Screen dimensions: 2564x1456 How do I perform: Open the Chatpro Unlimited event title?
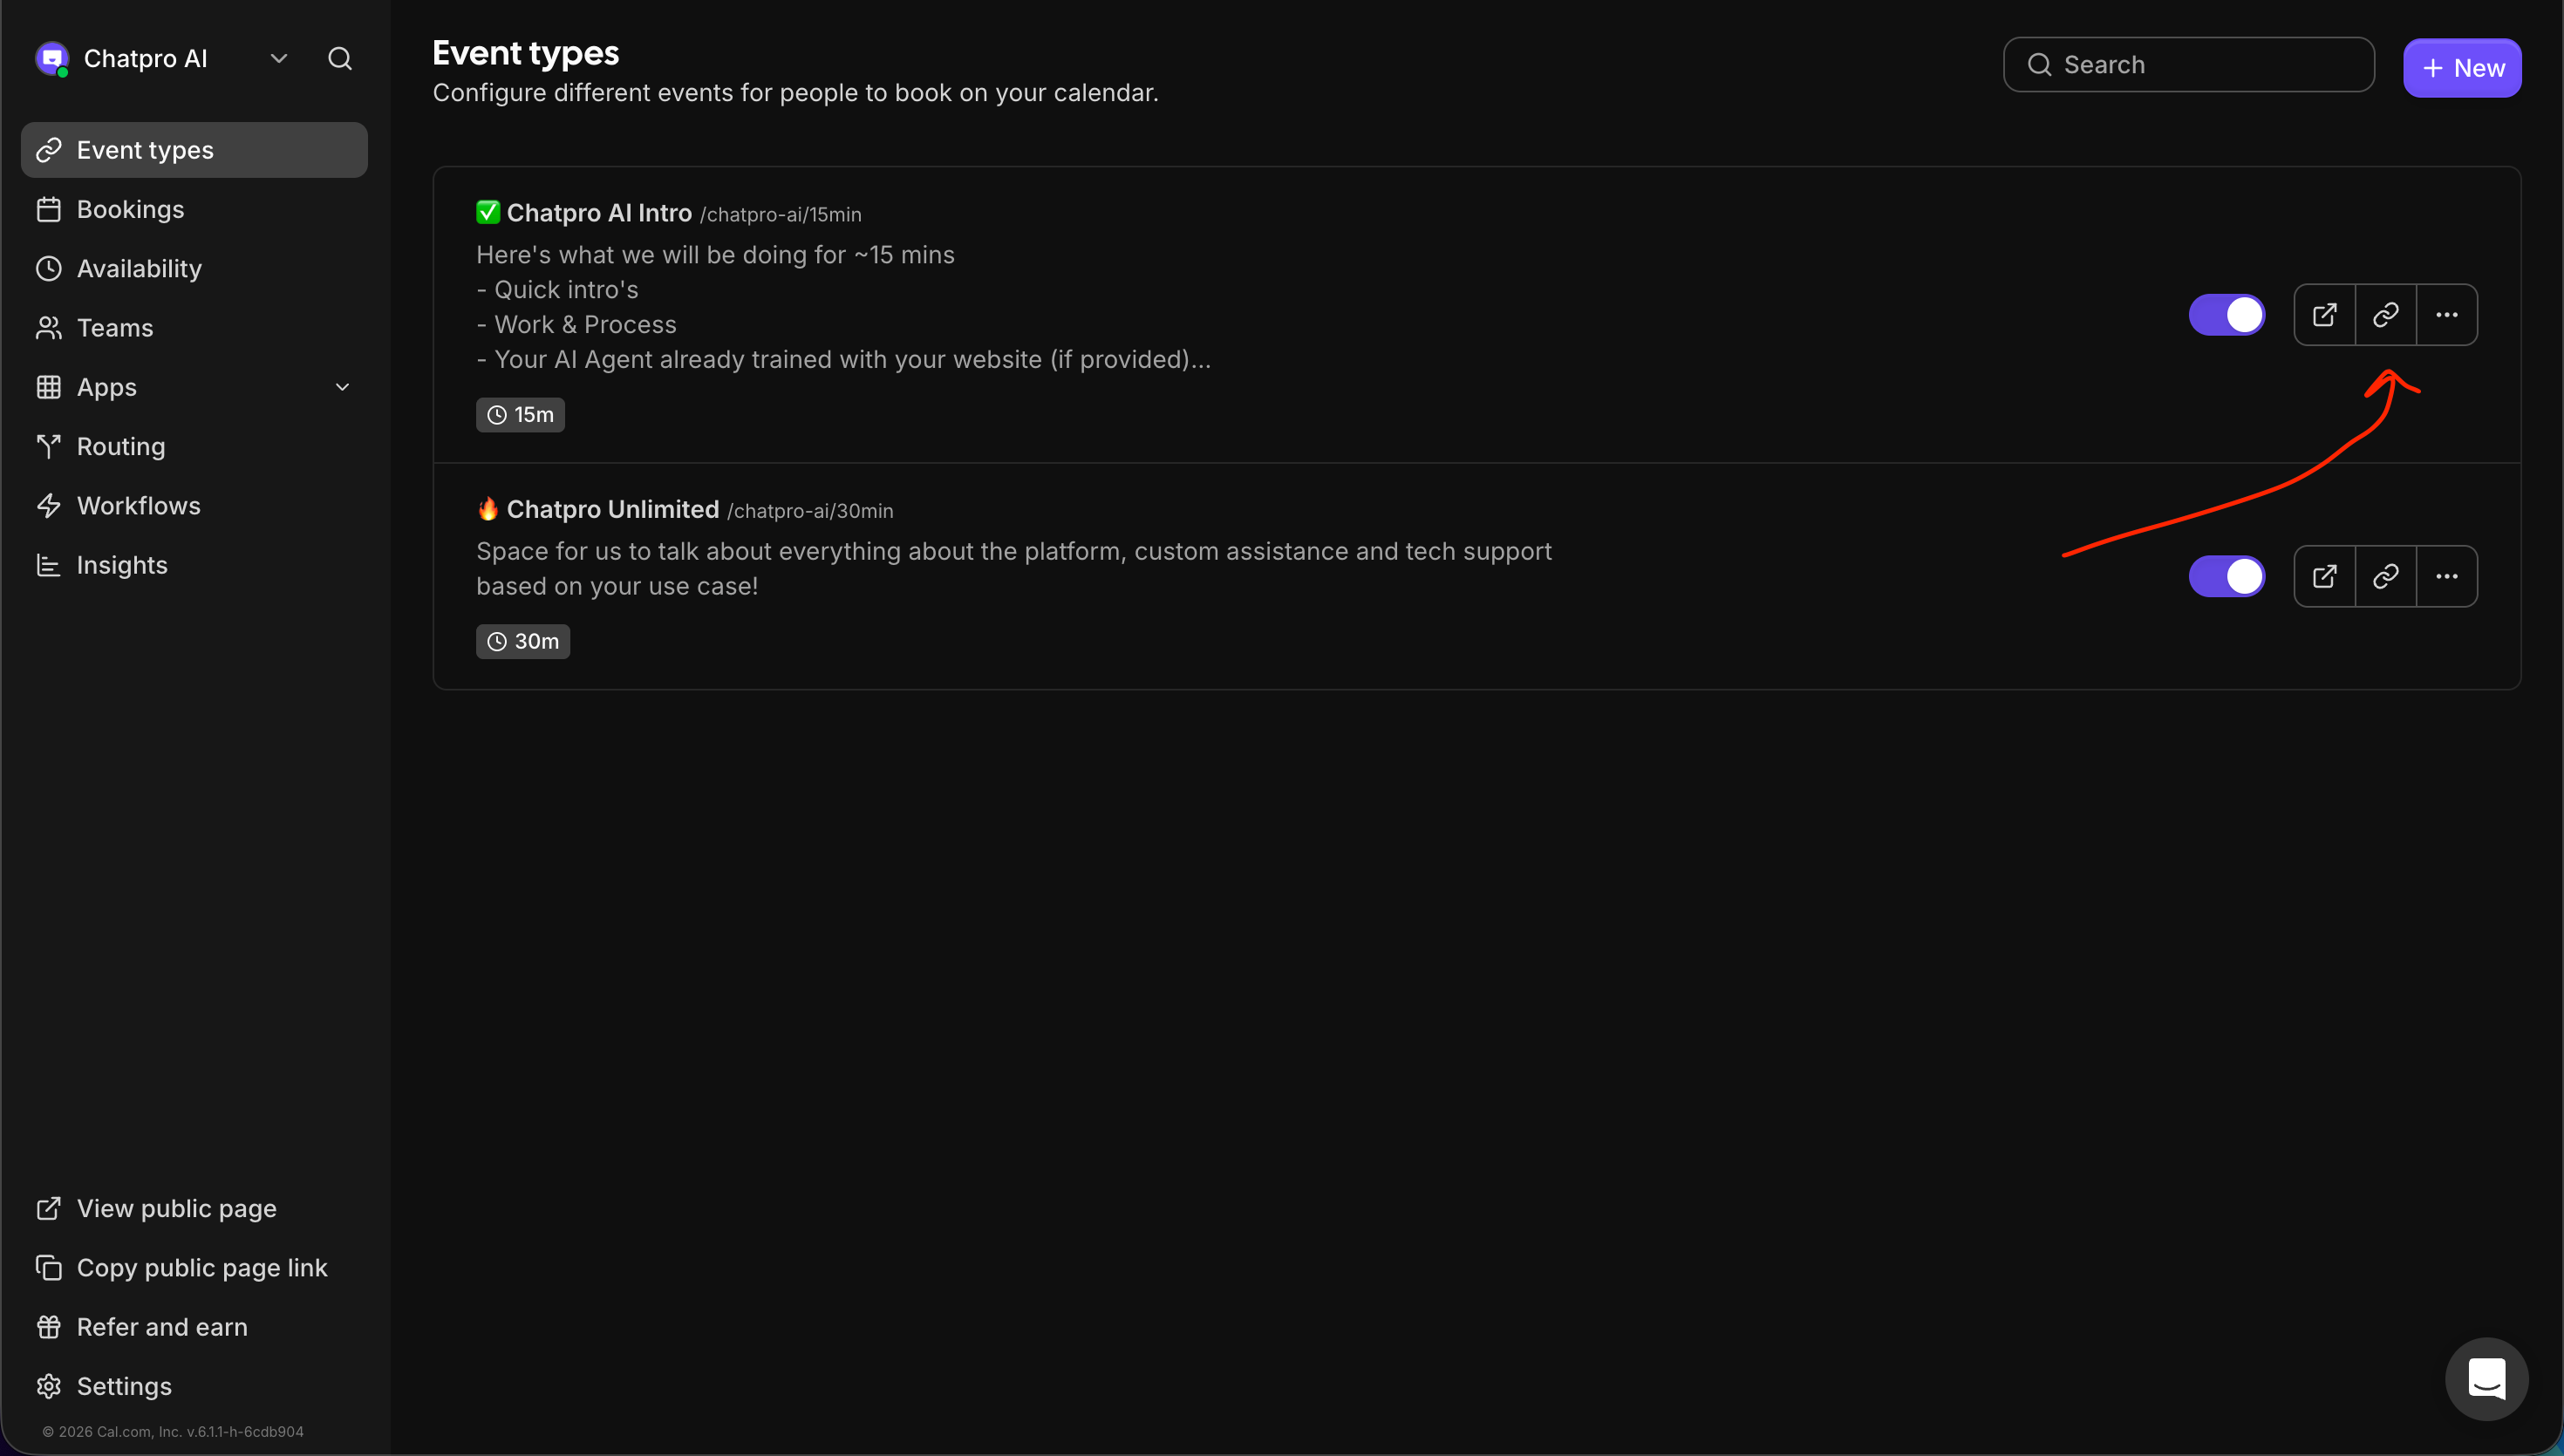612,509
